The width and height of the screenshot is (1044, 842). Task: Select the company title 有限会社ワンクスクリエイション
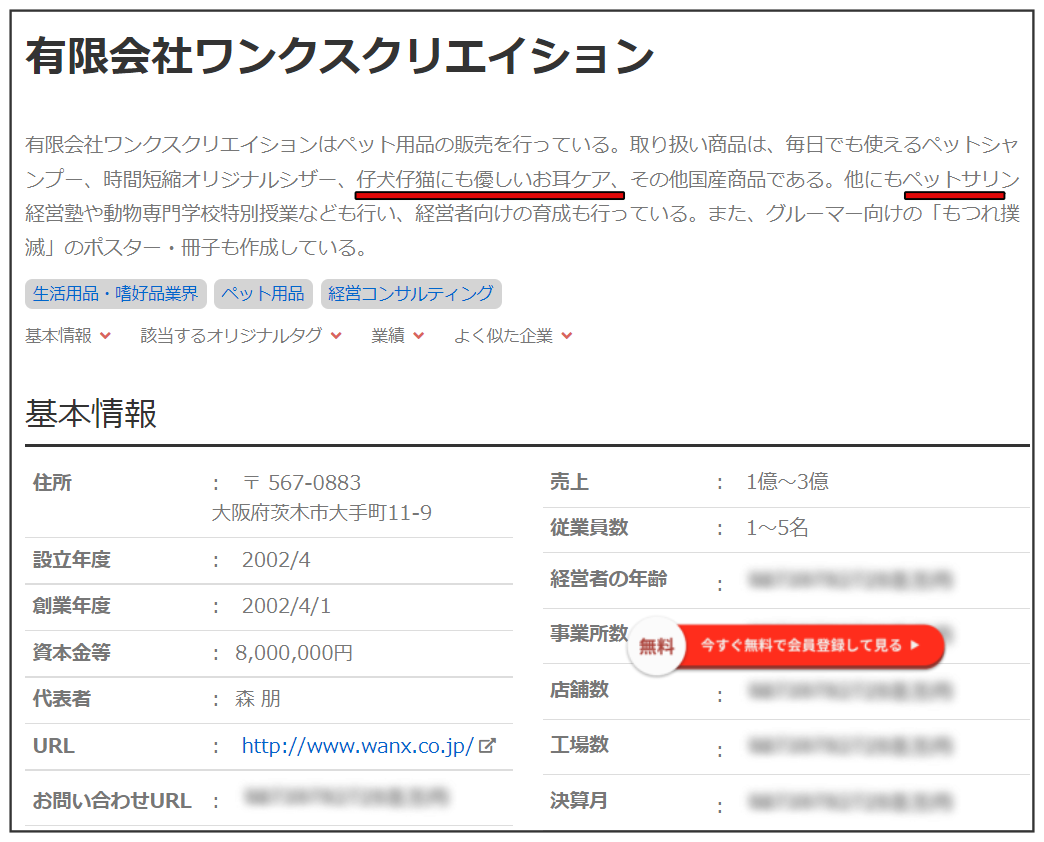point(340,56)
